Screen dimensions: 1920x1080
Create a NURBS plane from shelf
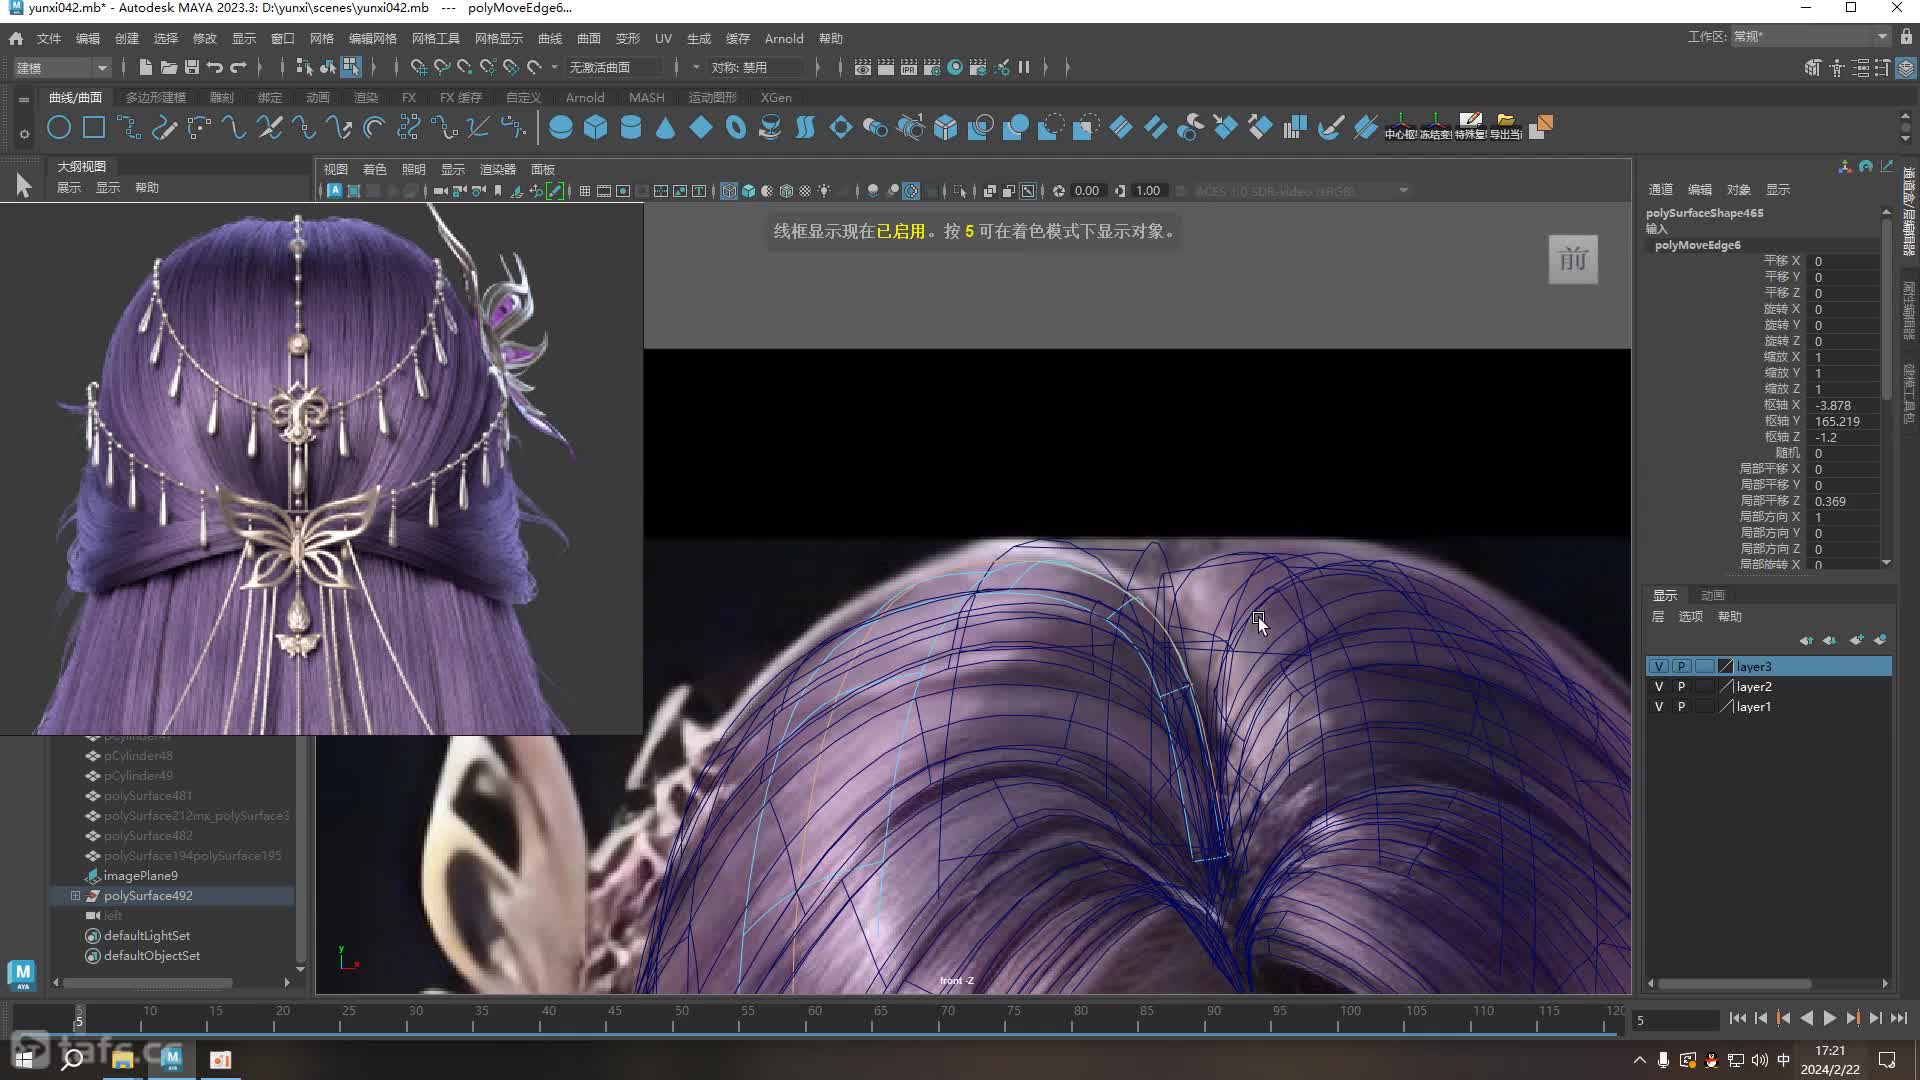(x=701, y=127)
